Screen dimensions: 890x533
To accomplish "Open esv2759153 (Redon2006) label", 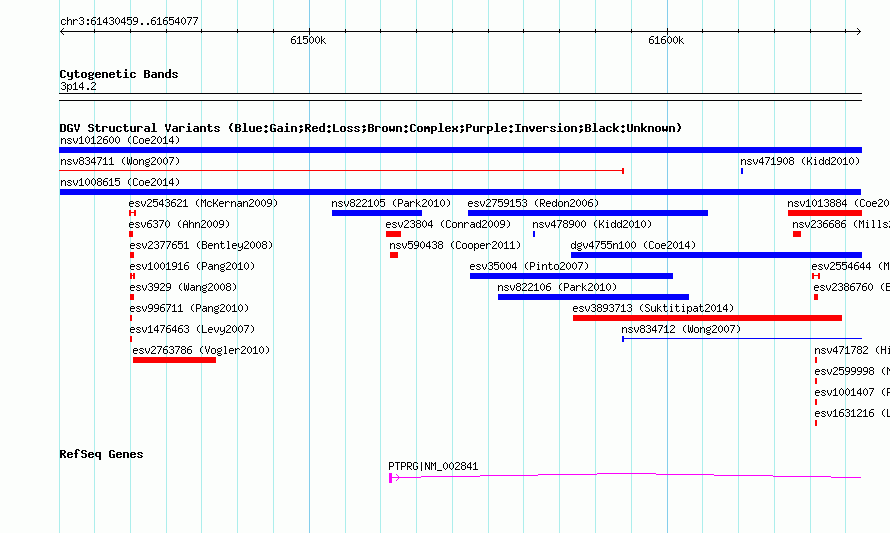I will pyautogui.click(x=533, y=203).
